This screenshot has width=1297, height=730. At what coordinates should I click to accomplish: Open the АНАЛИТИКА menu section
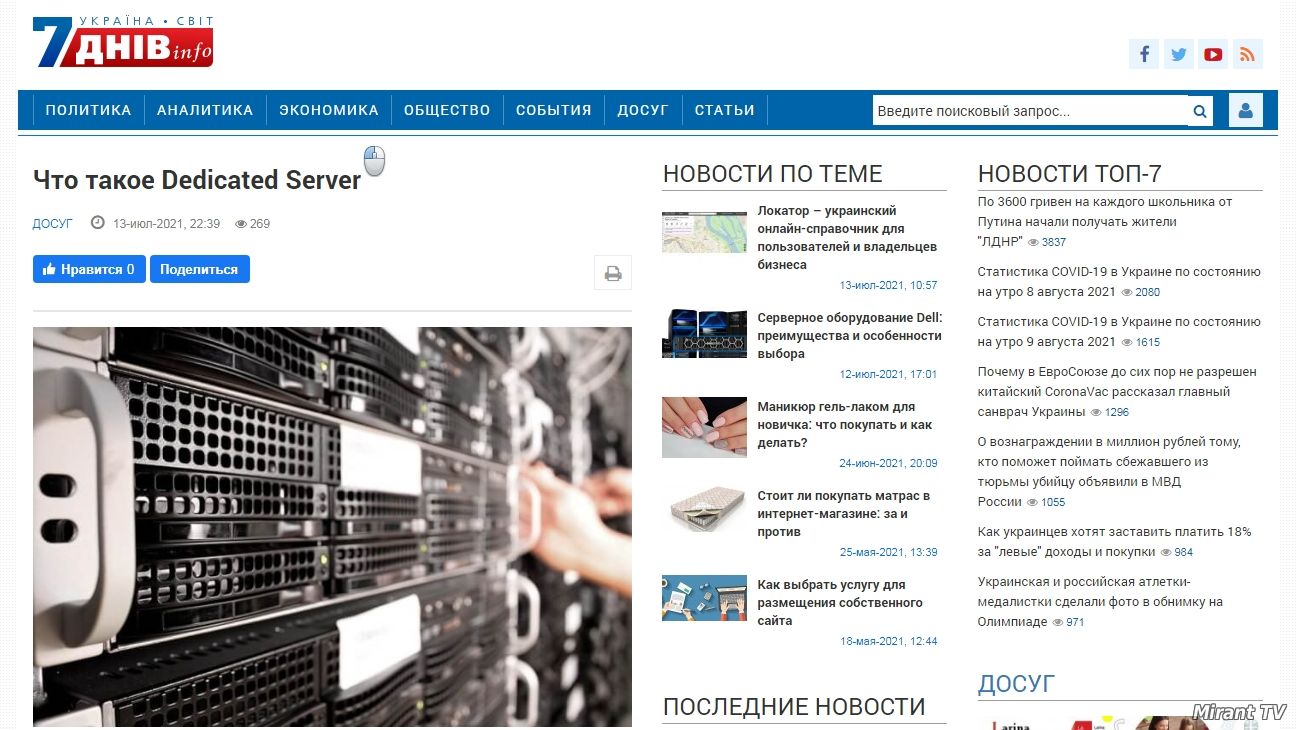[205, 110]
